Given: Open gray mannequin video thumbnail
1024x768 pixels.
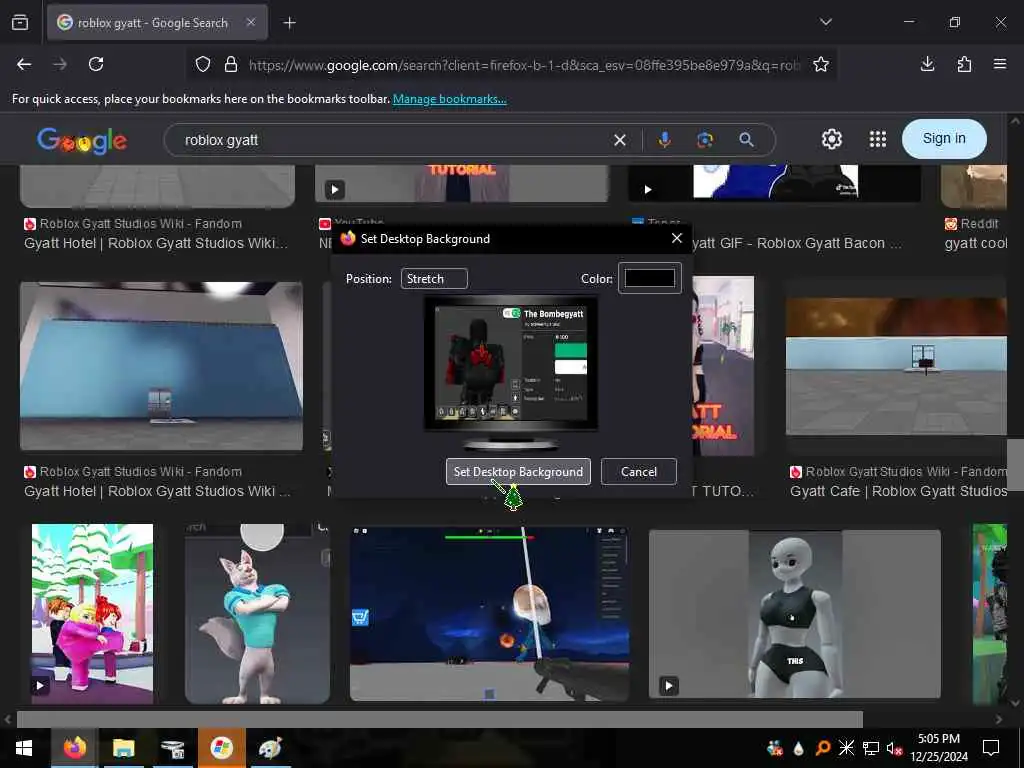Looking at the screenshot, I should (x=795, y=615).
